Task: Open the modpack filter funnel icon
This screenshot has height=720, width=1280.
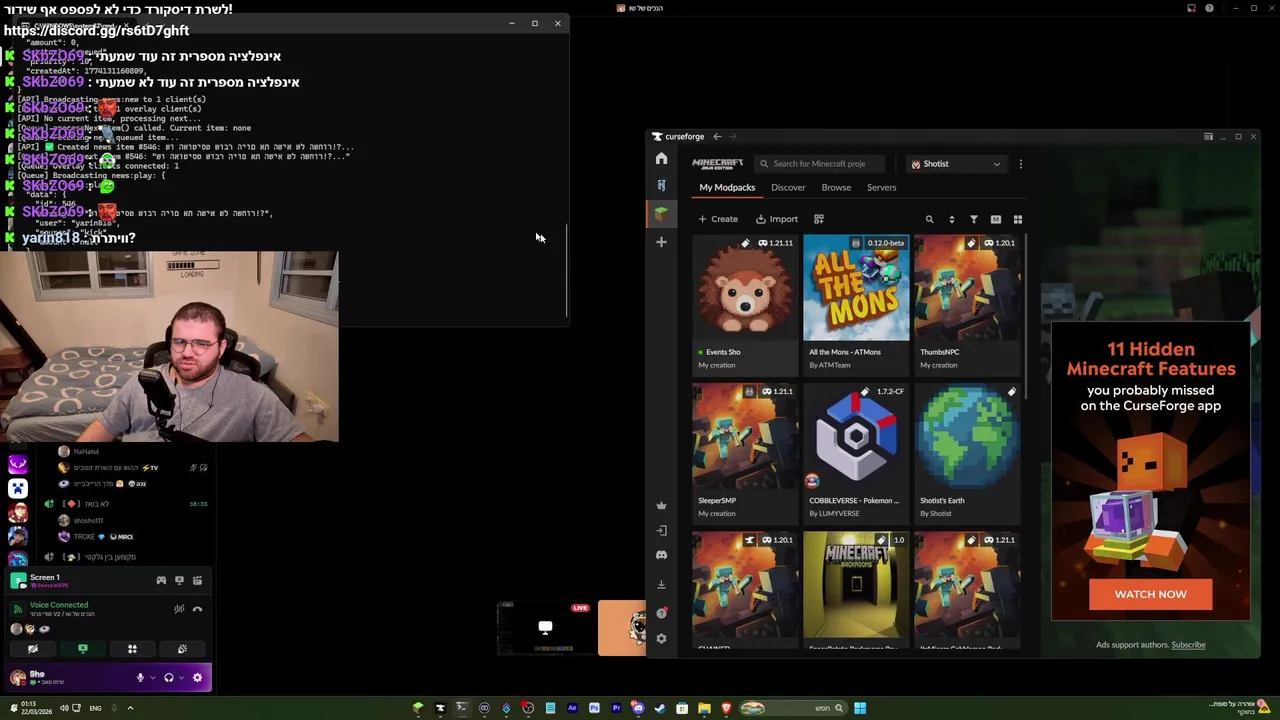Action: coord(973,219)
